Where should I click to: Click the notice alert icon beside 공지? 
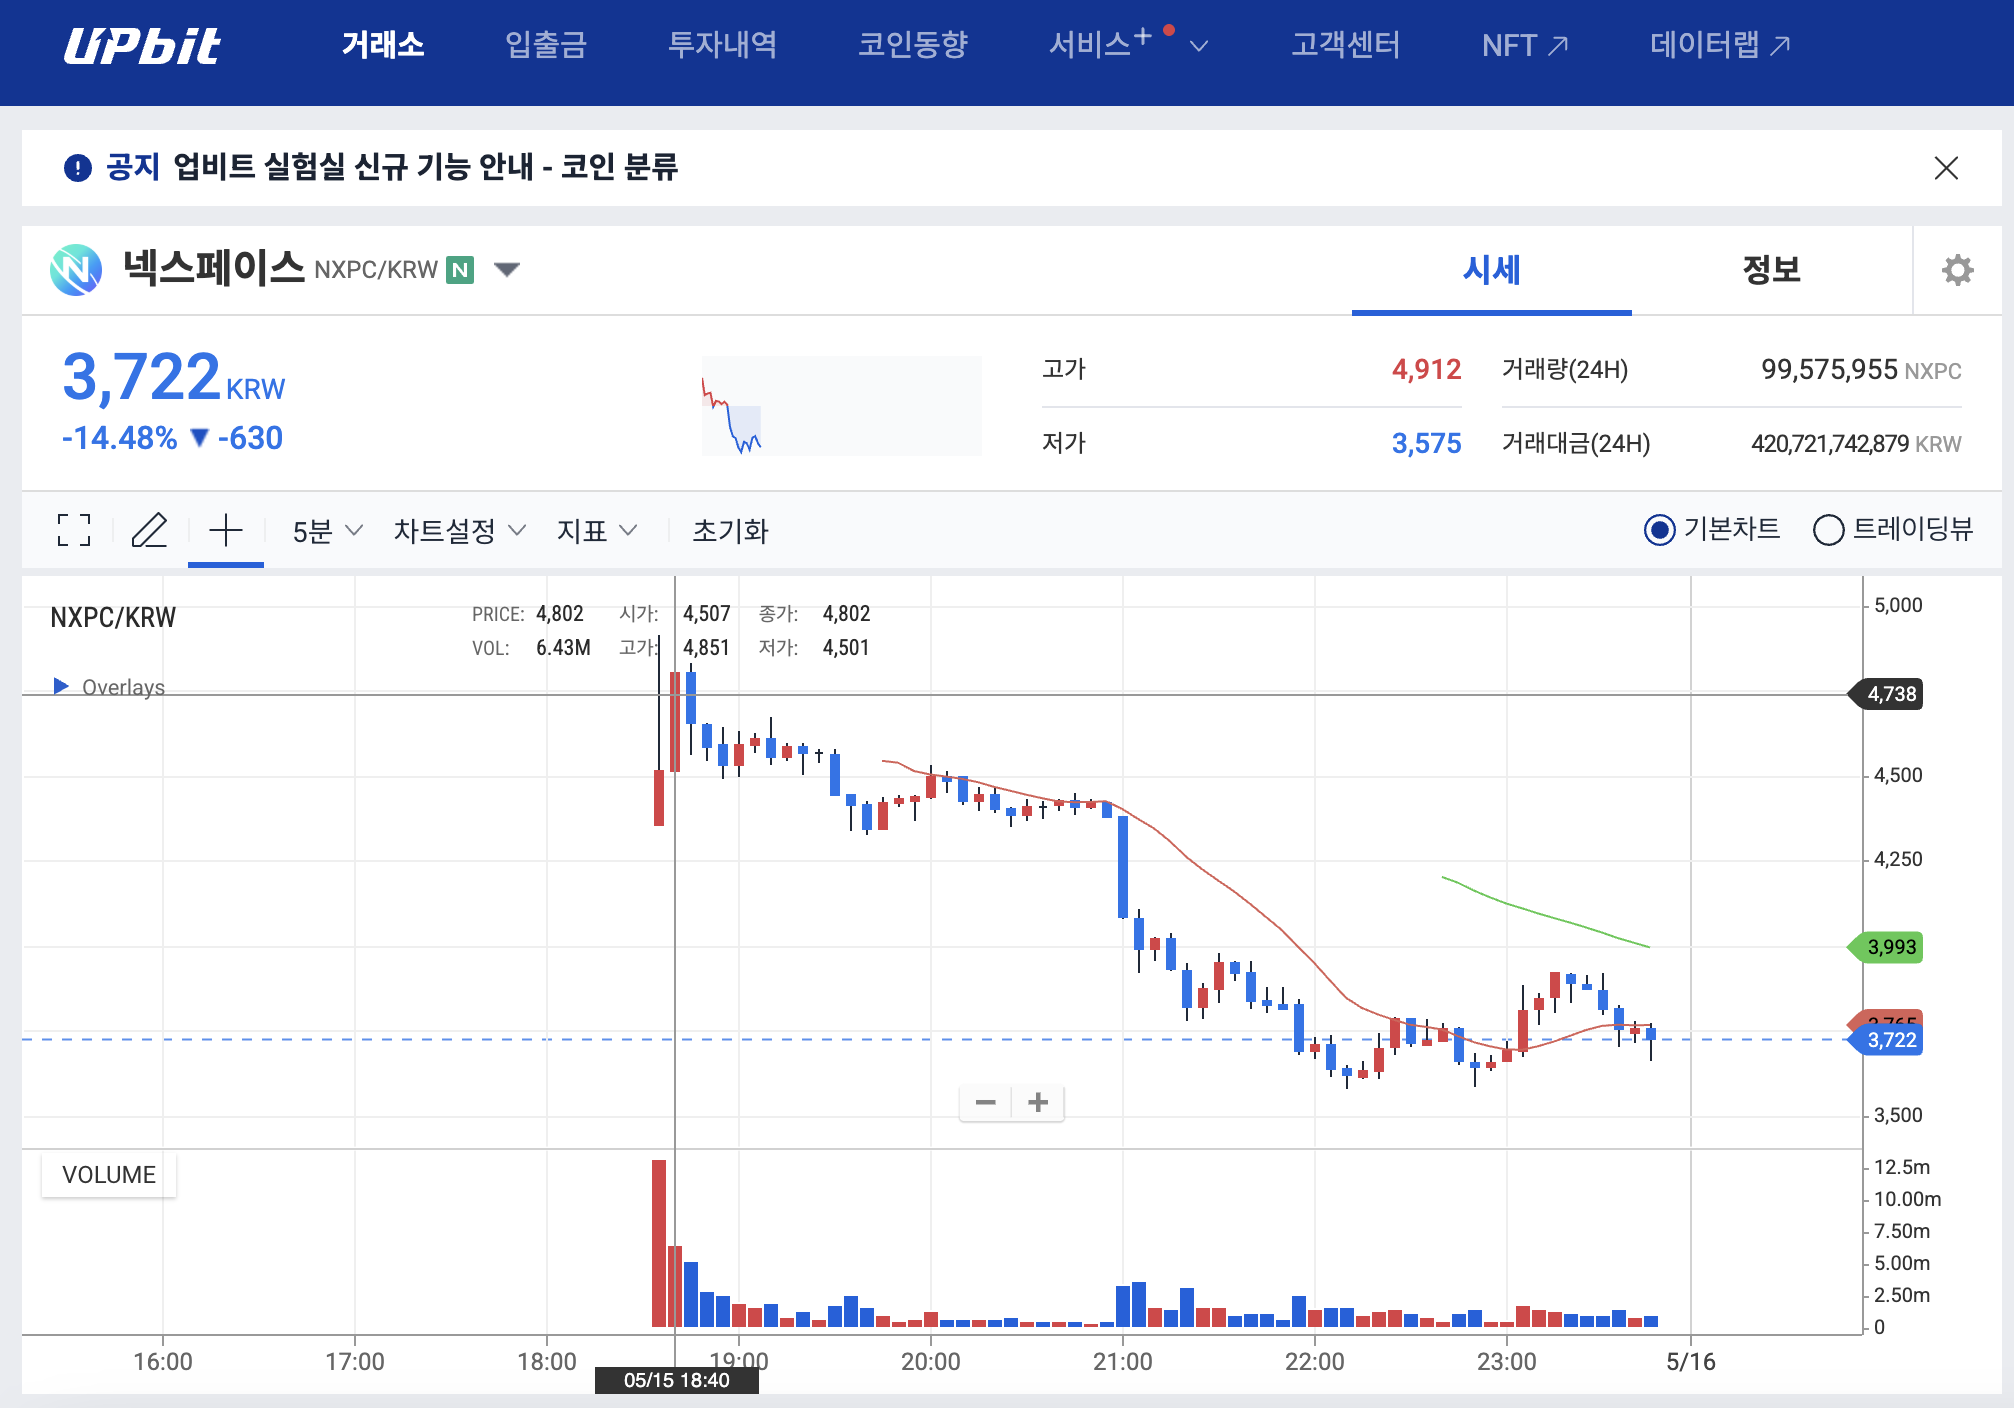pos(78,168)
